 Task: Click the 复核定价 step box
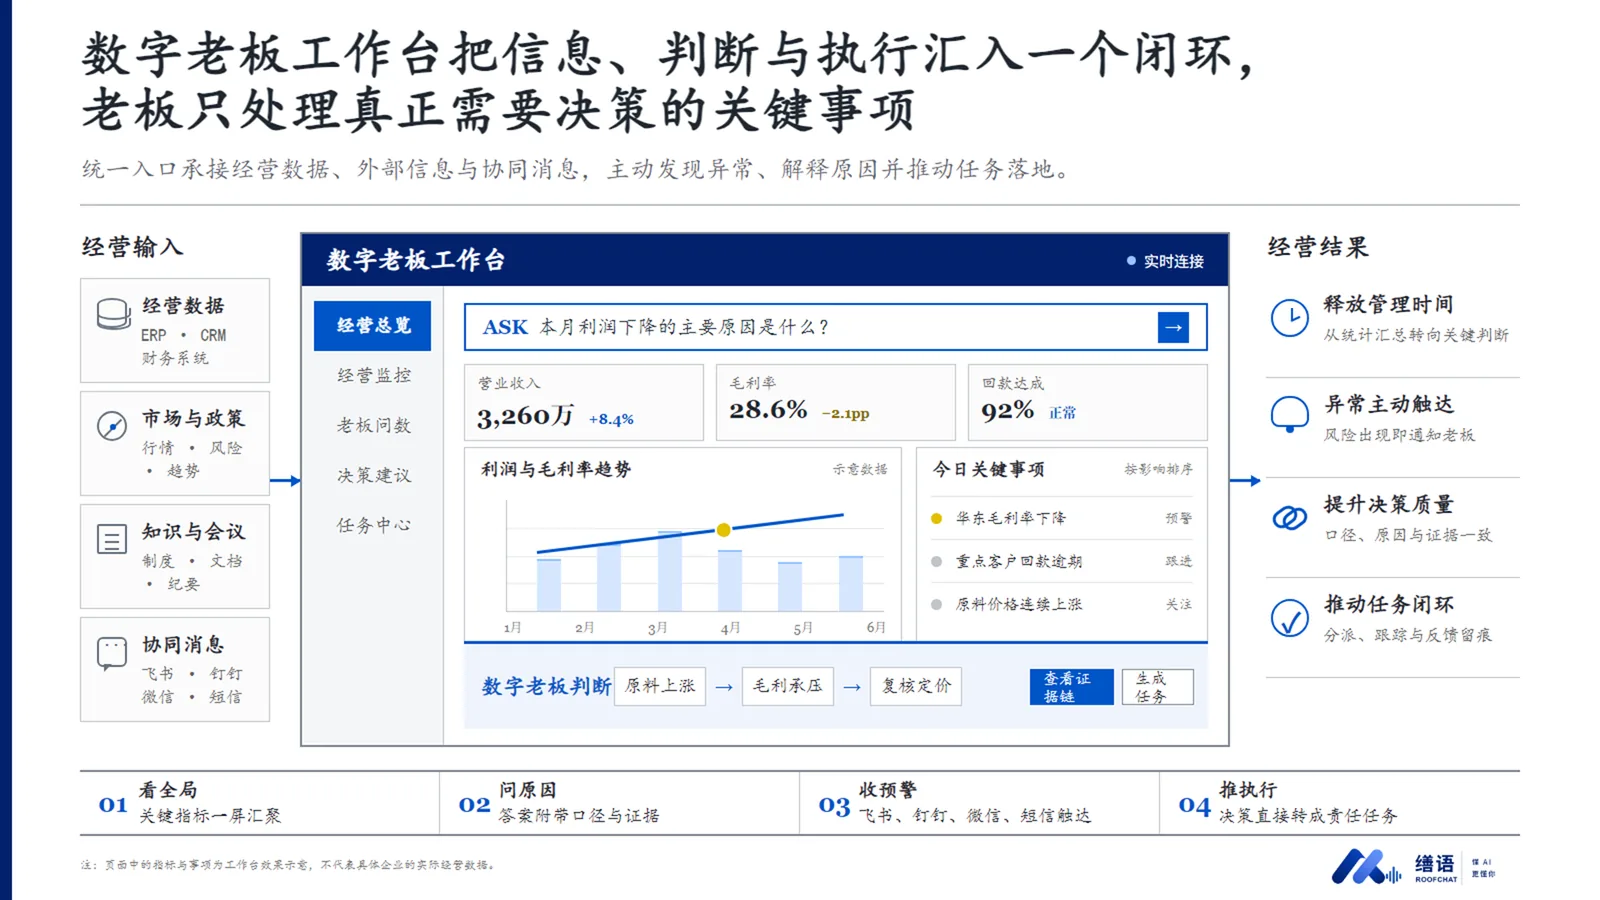[x=916, y=687]
